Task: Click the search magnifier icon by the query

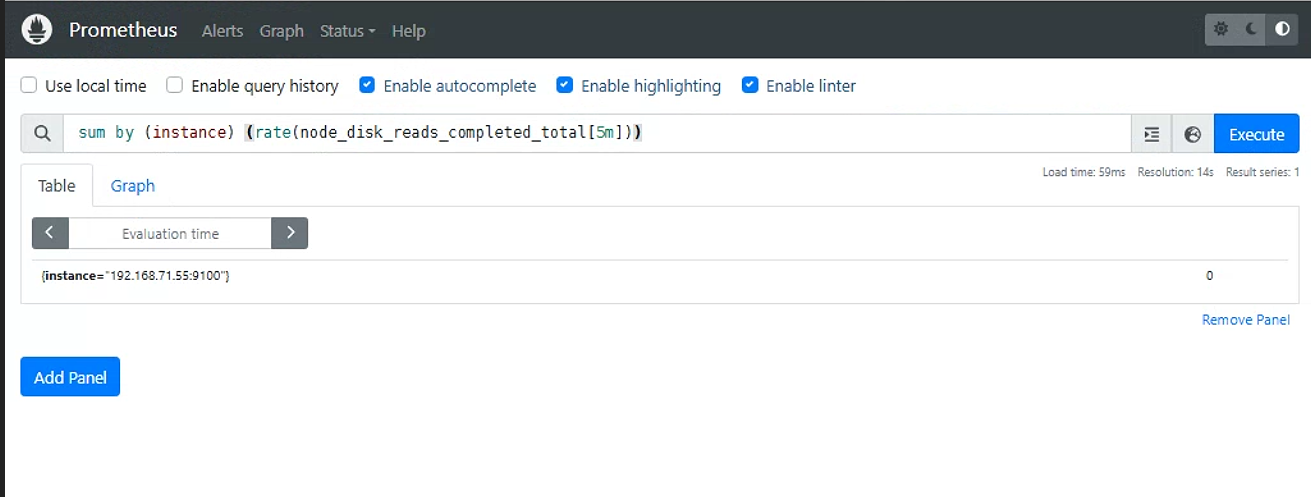Action: 42,134
